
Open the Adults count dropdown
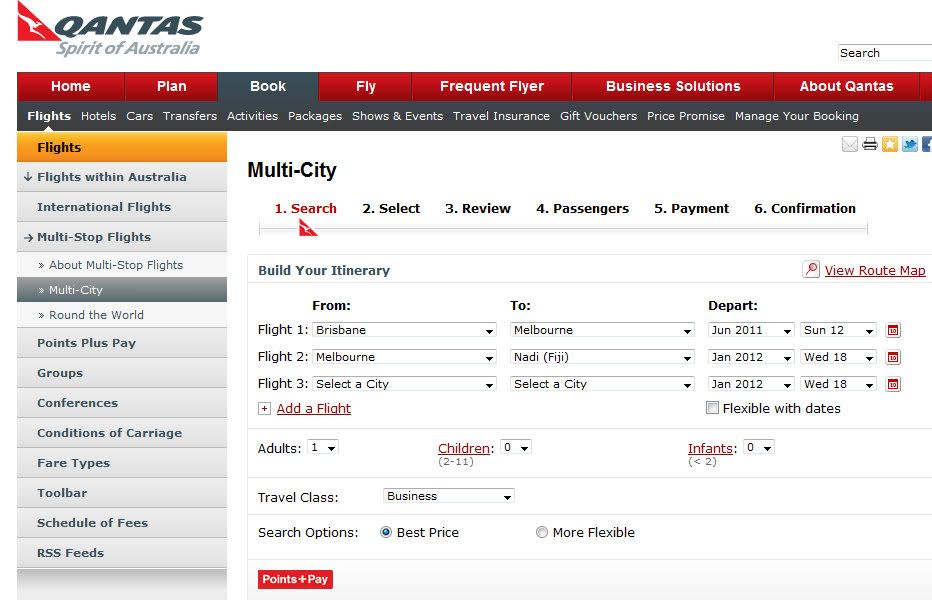323,447
